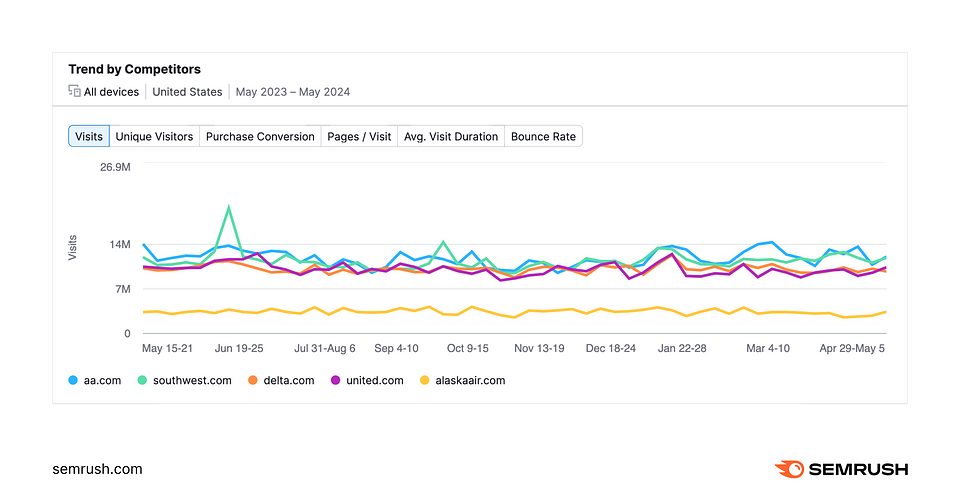Click the 7M axis value
Viewport: 960px width, 495px height.
pos(123,289)
